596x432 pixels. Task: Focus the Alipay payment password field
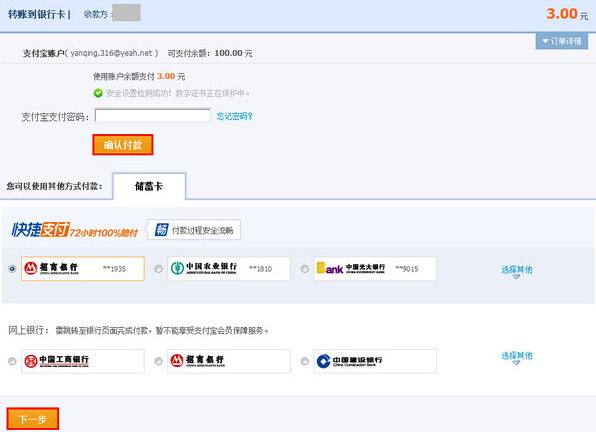coord(153,116)
